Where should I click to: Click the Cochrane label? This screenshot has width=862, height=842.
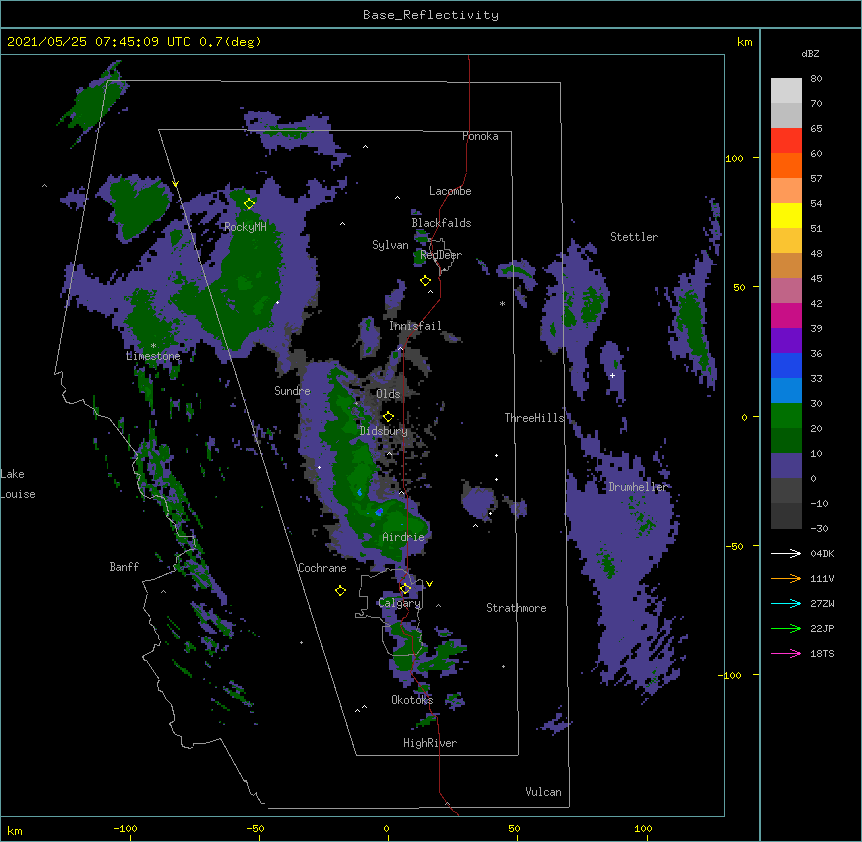tap(322, 568)
